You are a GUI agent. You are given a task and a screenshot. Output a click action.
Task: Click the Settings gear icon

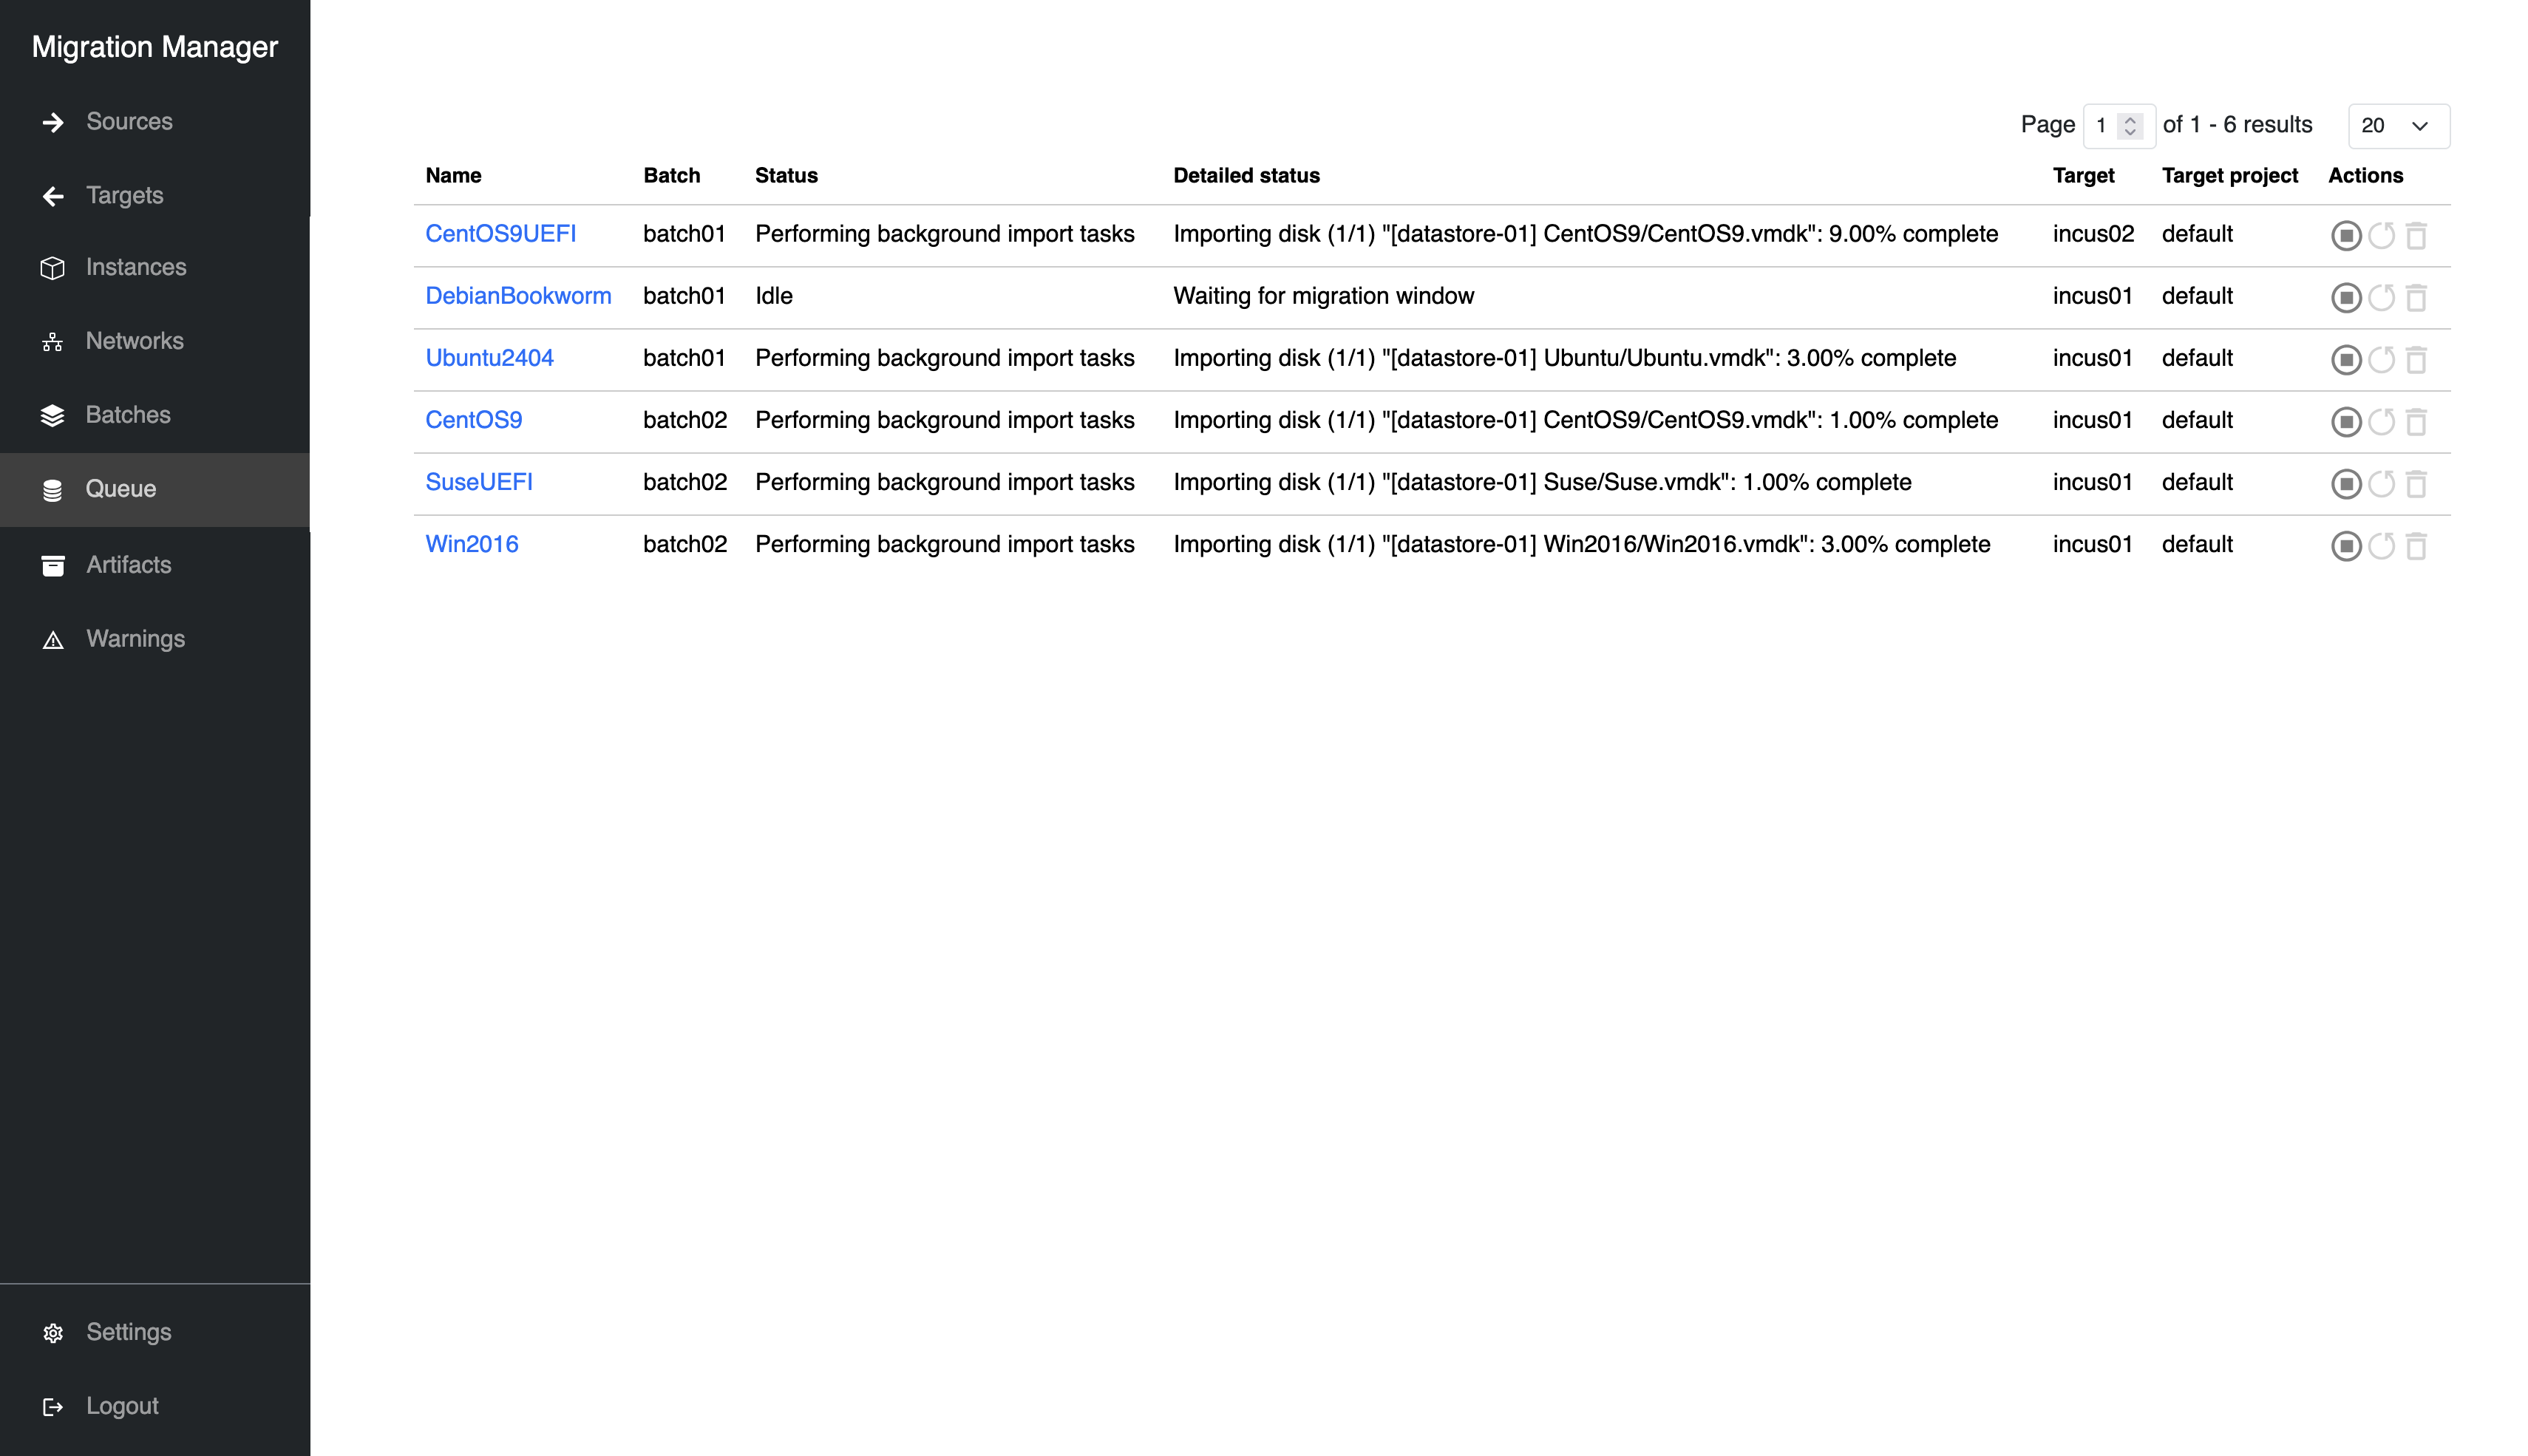(x=53, y=1333)
